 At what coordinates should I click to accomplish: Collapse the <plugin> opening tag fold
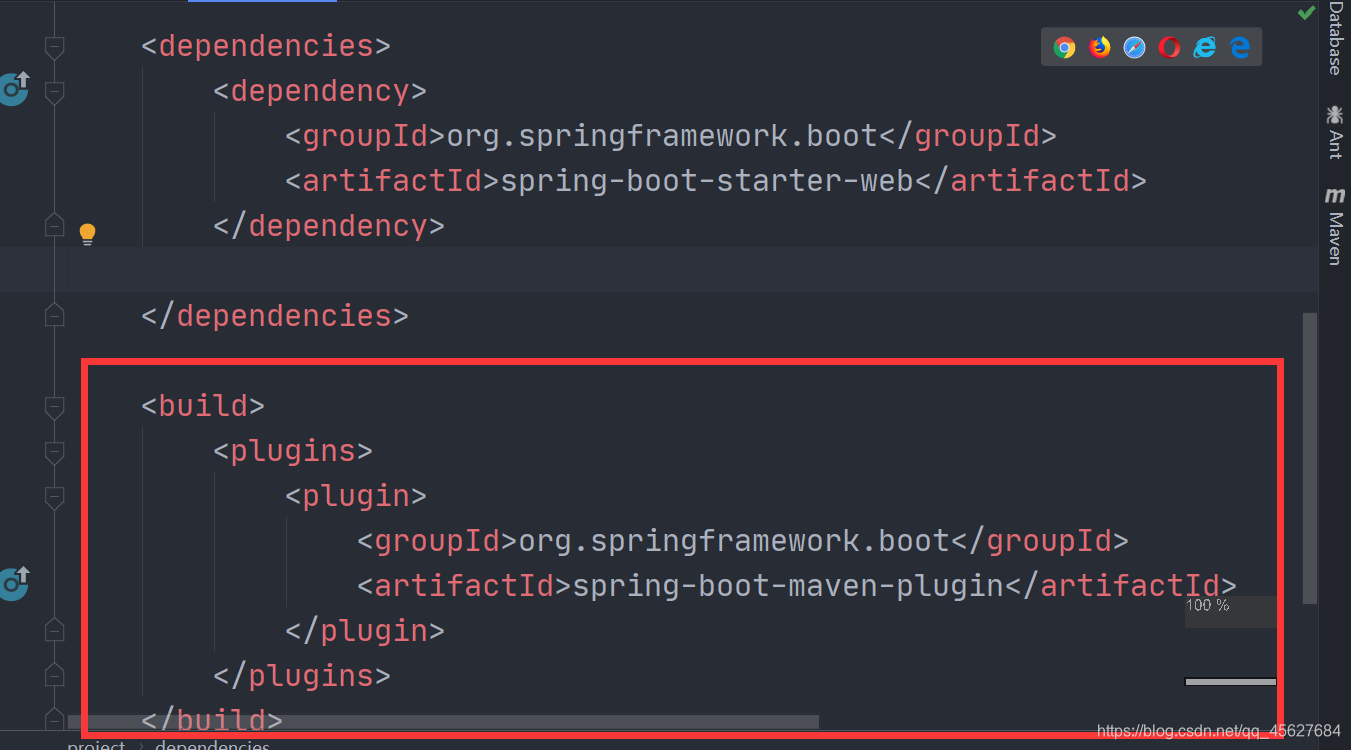click(55, 497)
